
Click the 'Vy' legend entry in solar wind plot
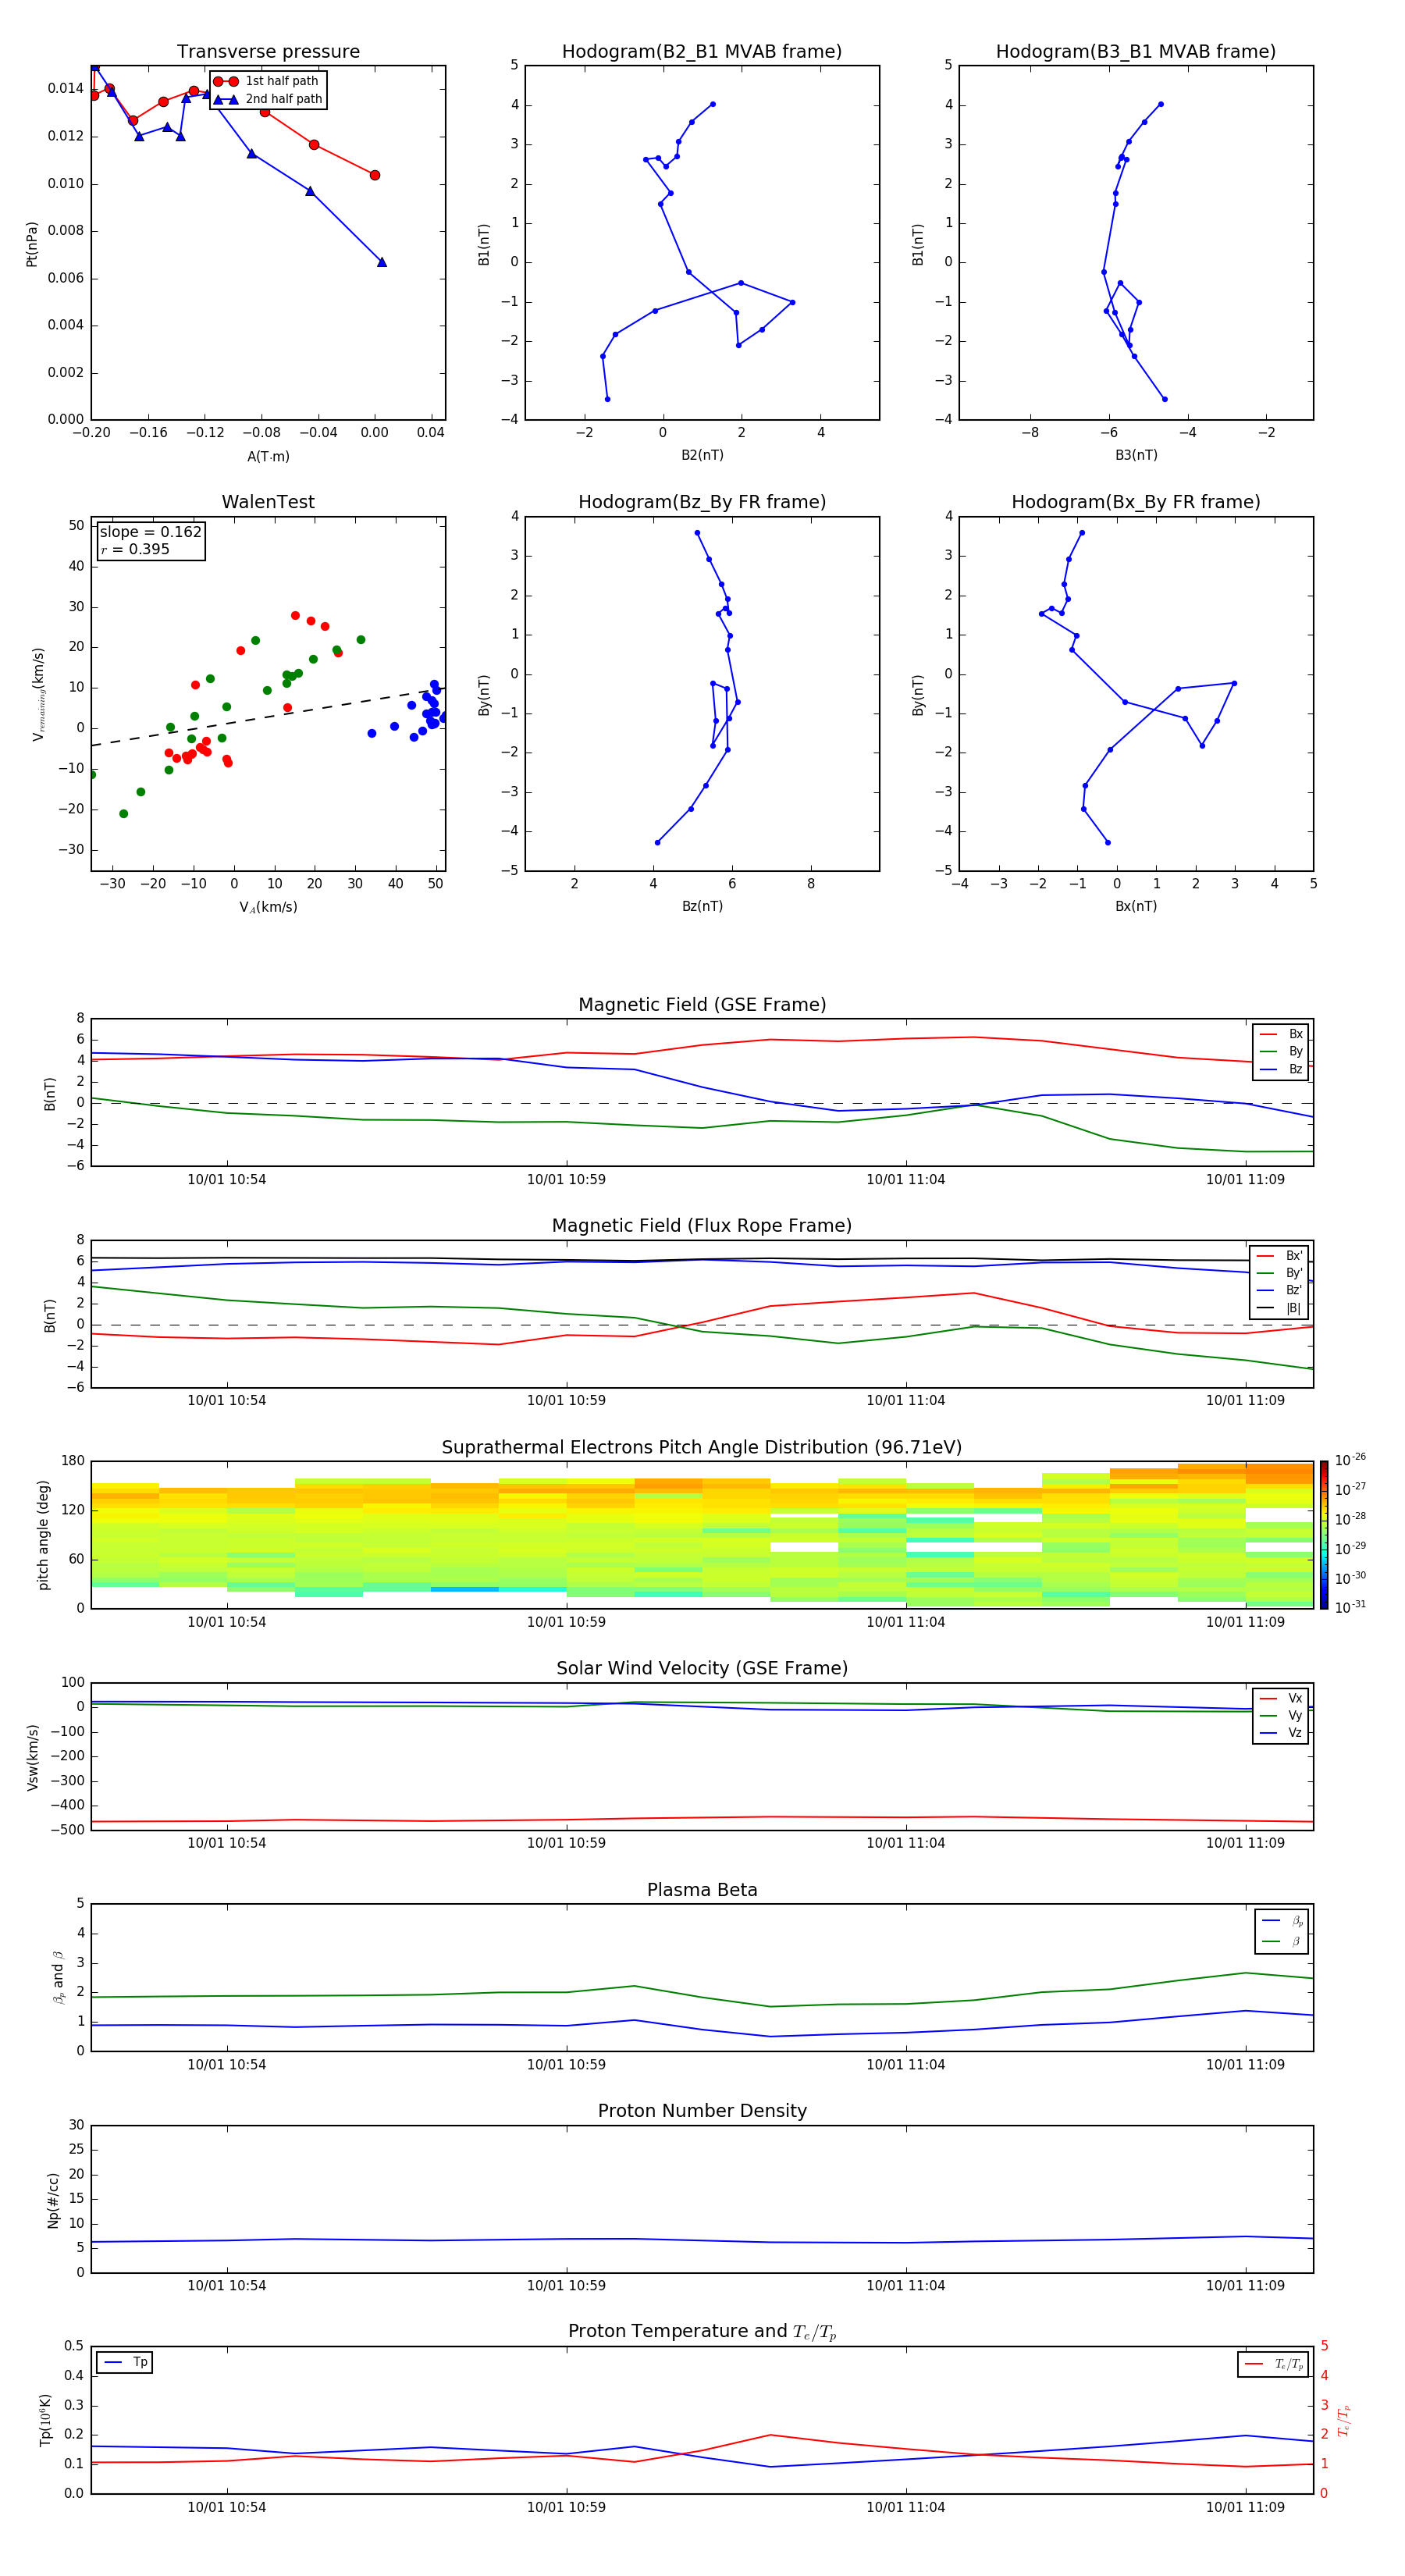pos(1281,1715)
